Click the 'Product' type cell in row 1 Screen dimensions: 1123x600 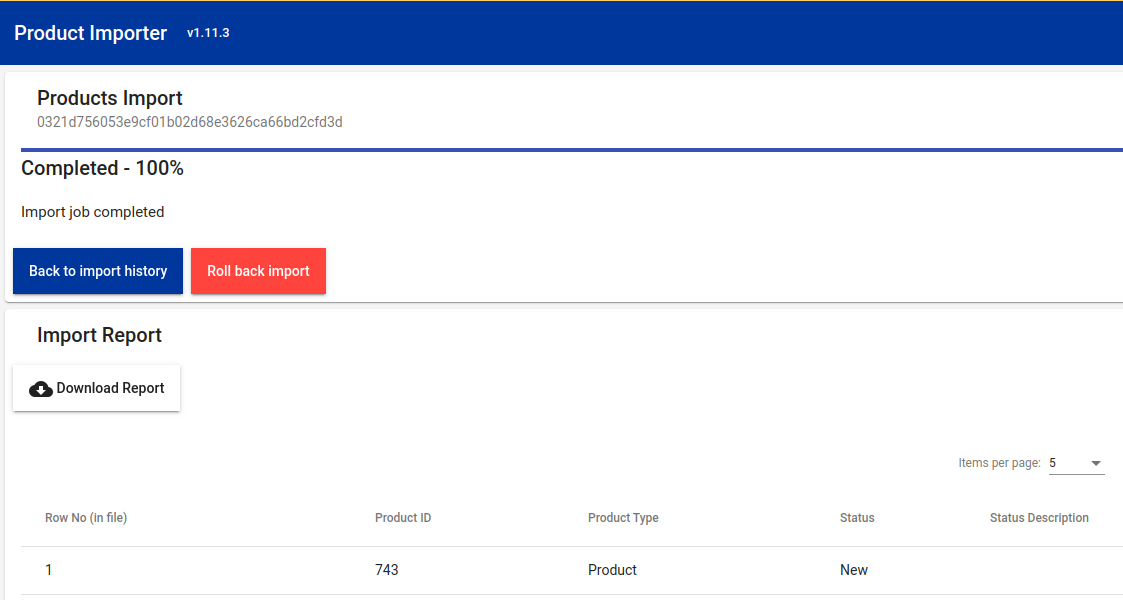[x=612, y=570]
